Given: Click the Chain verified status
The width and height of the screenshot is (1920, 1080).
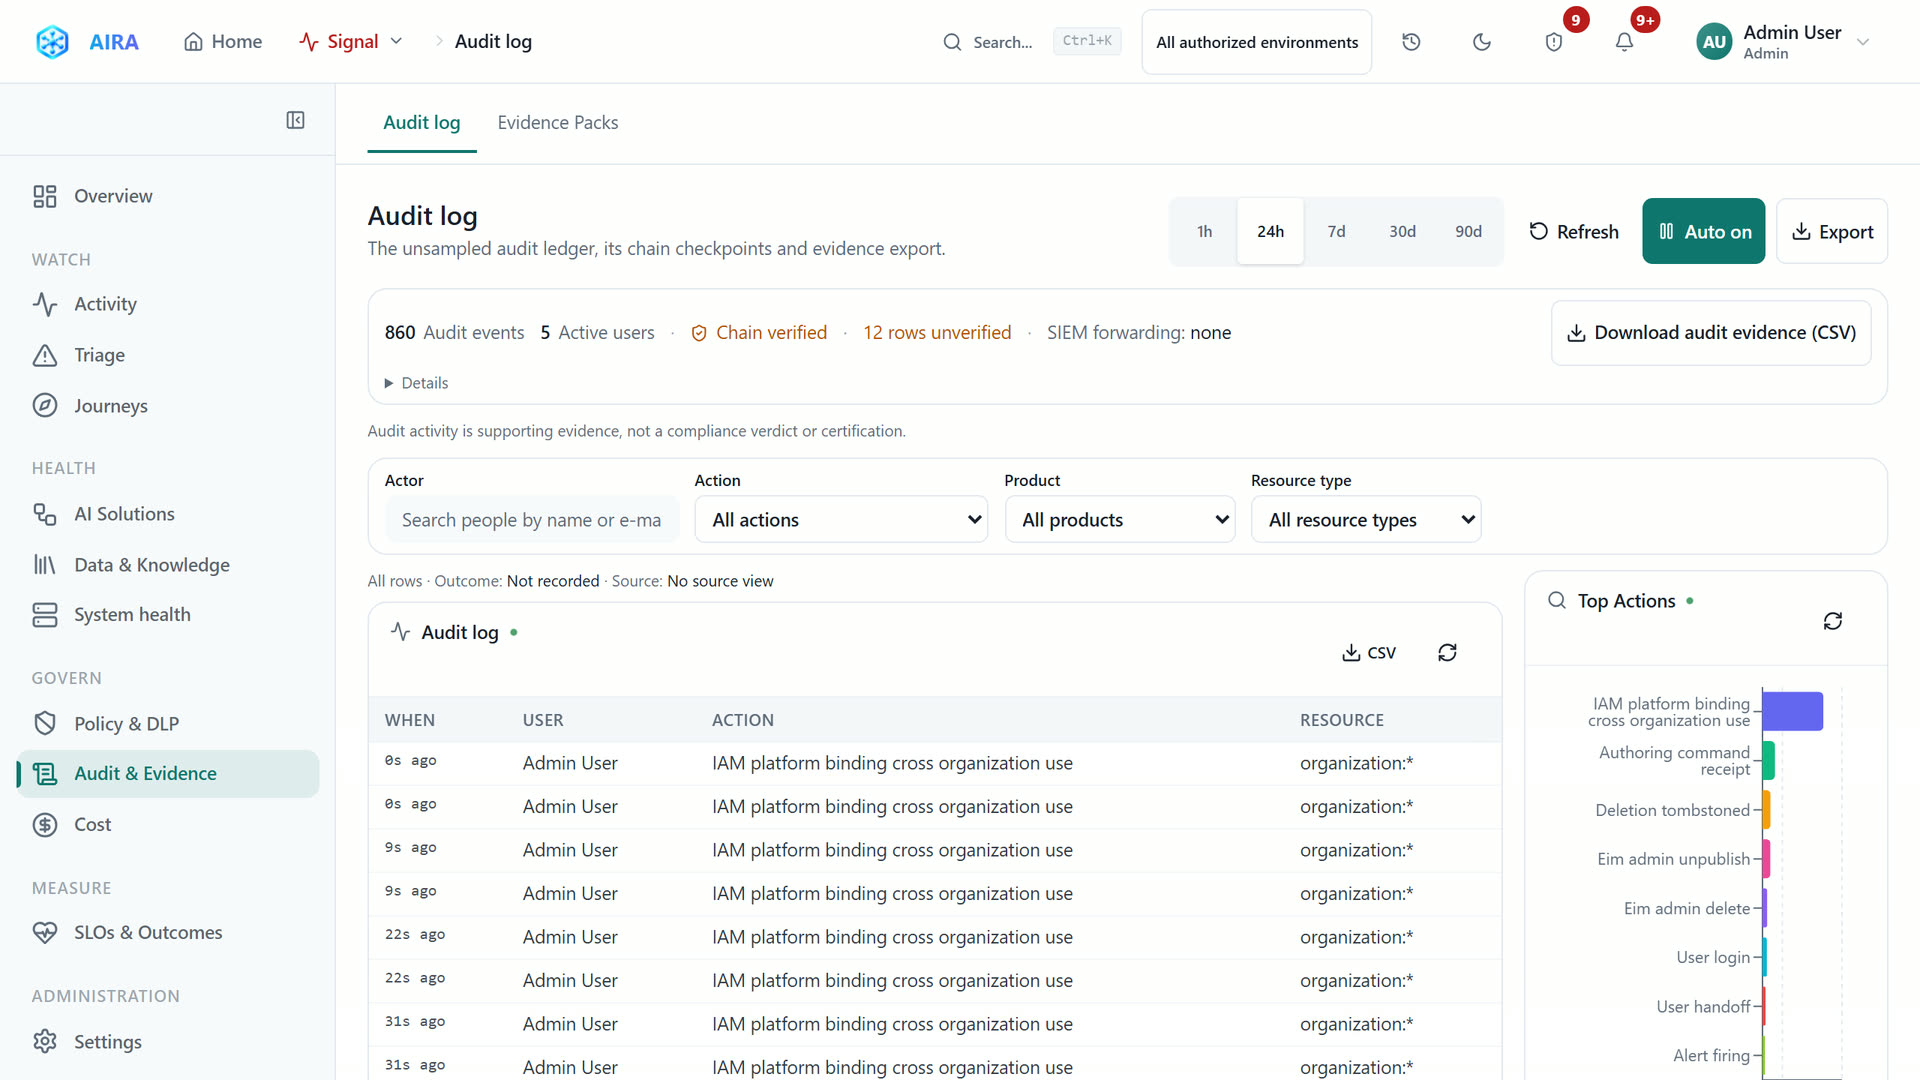Looking at the screenshot, I should pos(759,333).
